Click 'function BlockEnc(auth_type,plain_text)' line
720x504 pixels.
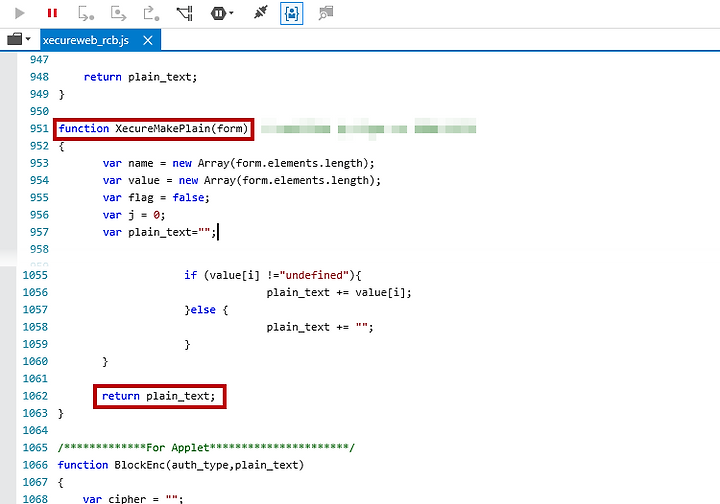pyautogui.click(x=181, y=465)
